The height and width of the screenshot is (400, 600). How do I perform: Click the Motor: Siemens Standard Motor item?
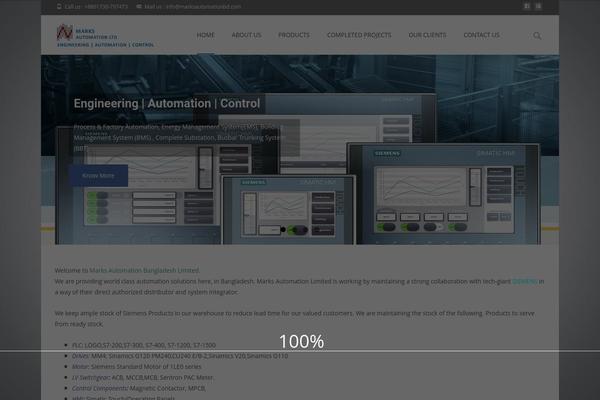[x=137, y=367]
